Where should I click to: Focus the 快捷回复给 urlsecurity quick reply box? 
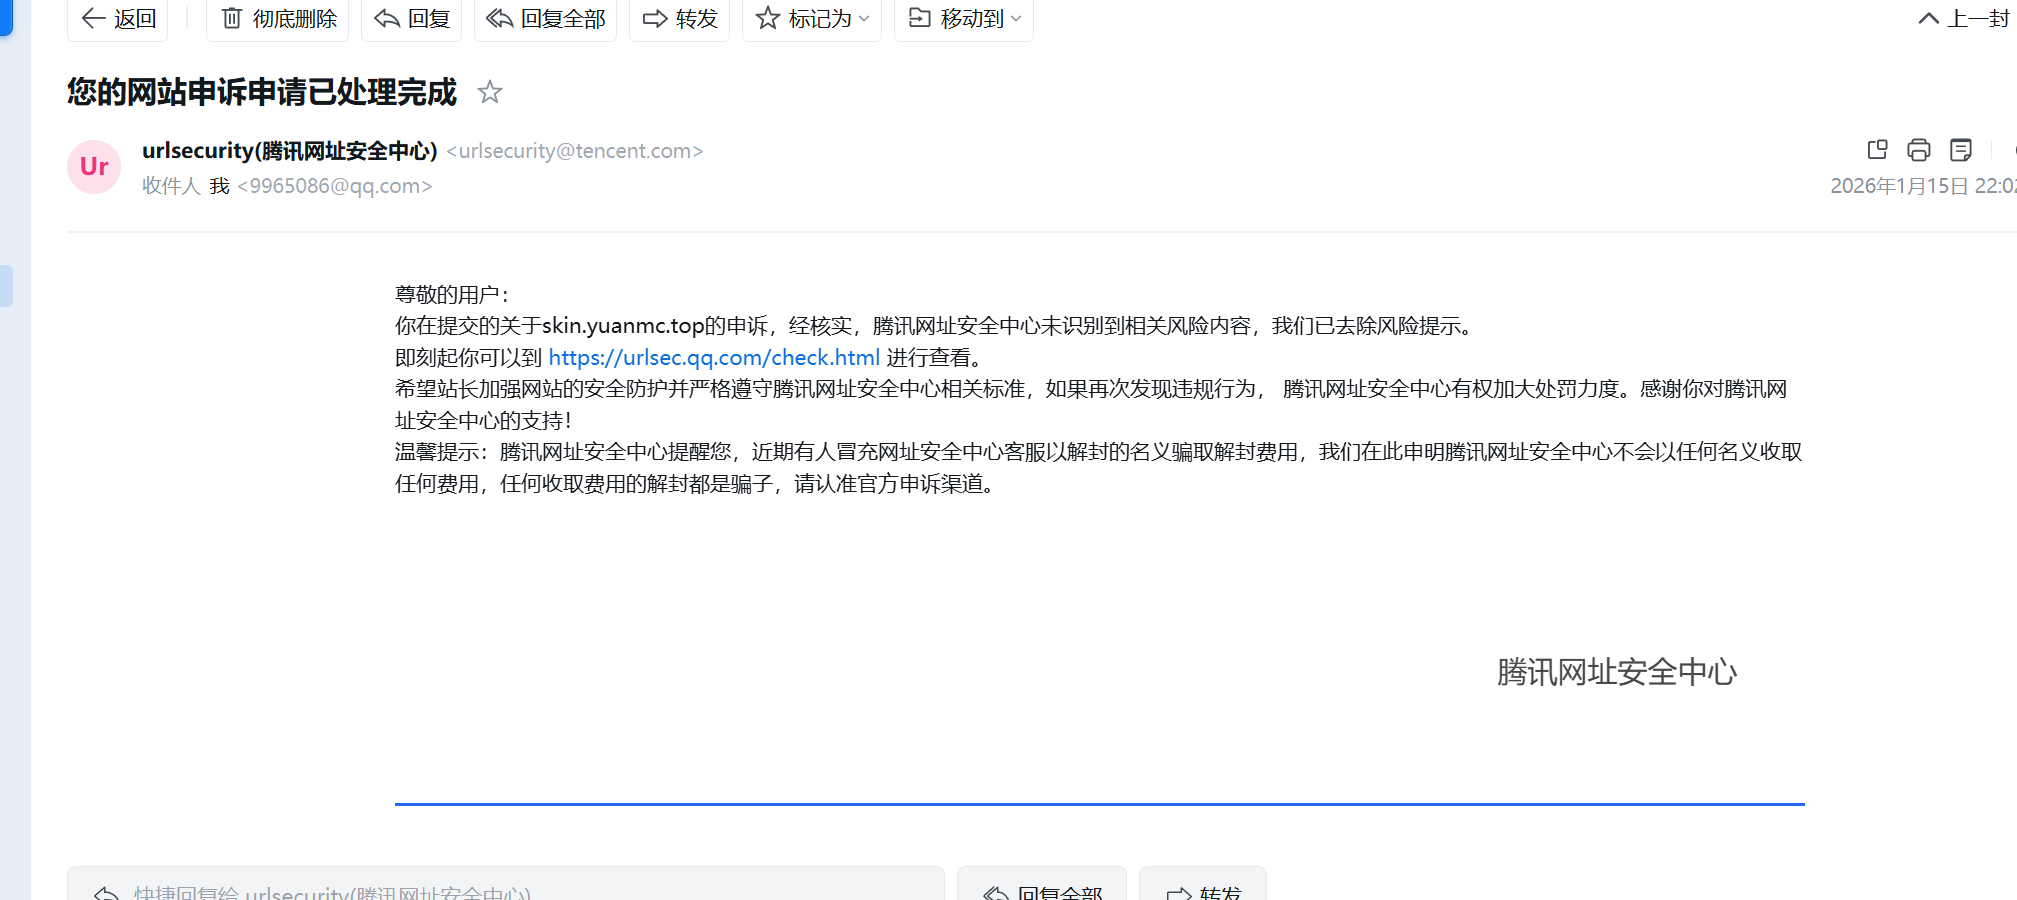pyautogui.click(x=506, y=884)
